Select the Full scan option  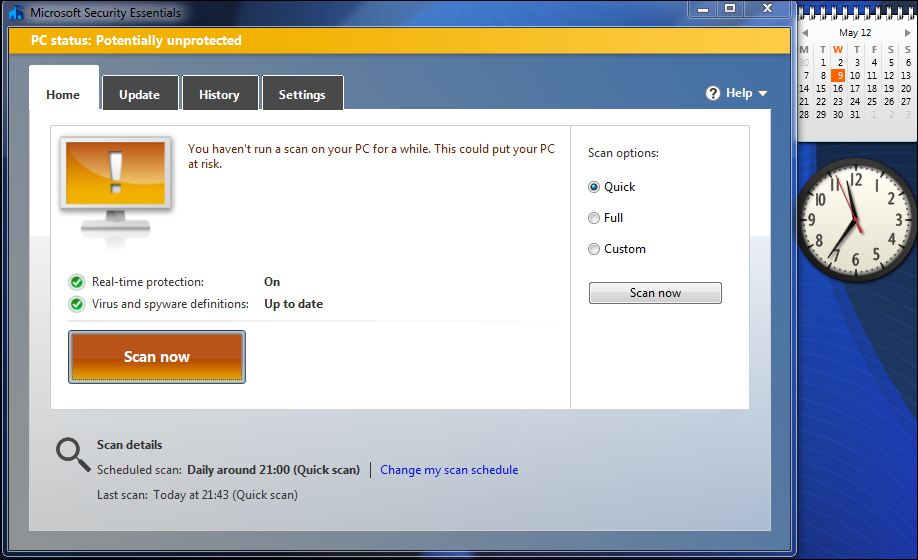coord(594,218)
